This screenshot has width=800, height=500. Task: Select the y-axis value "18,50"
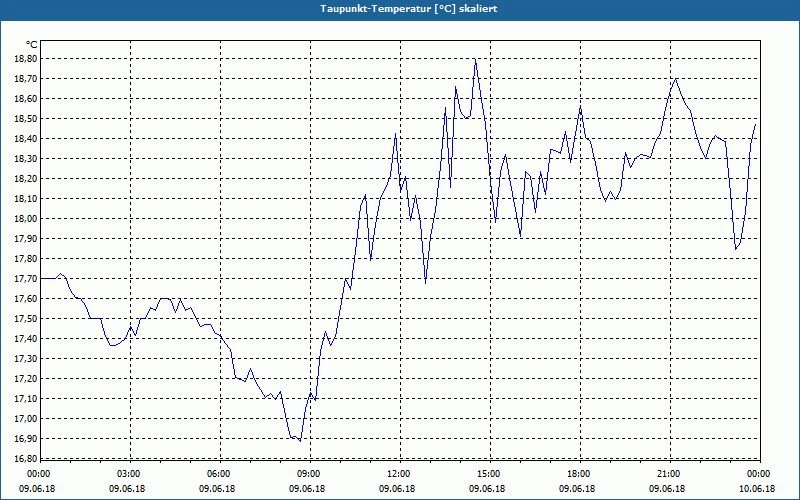point(26,119)
